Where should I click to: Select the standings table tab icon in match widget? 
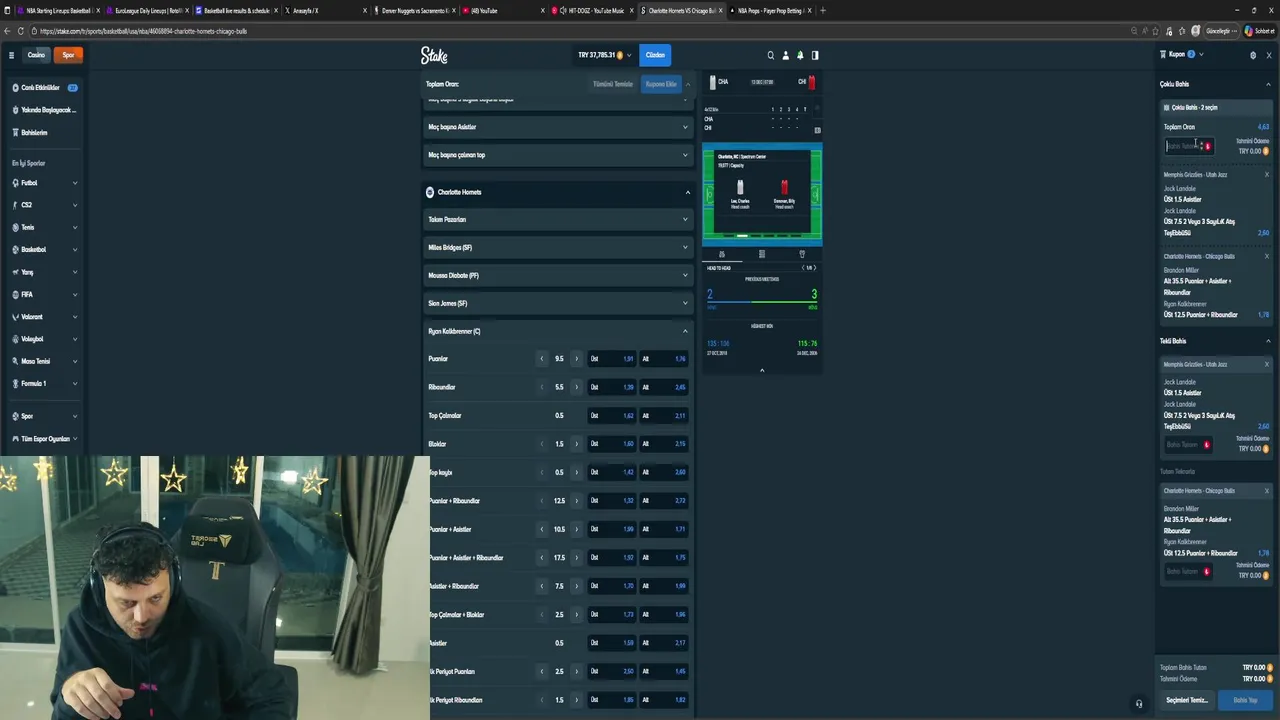[762, 254]
